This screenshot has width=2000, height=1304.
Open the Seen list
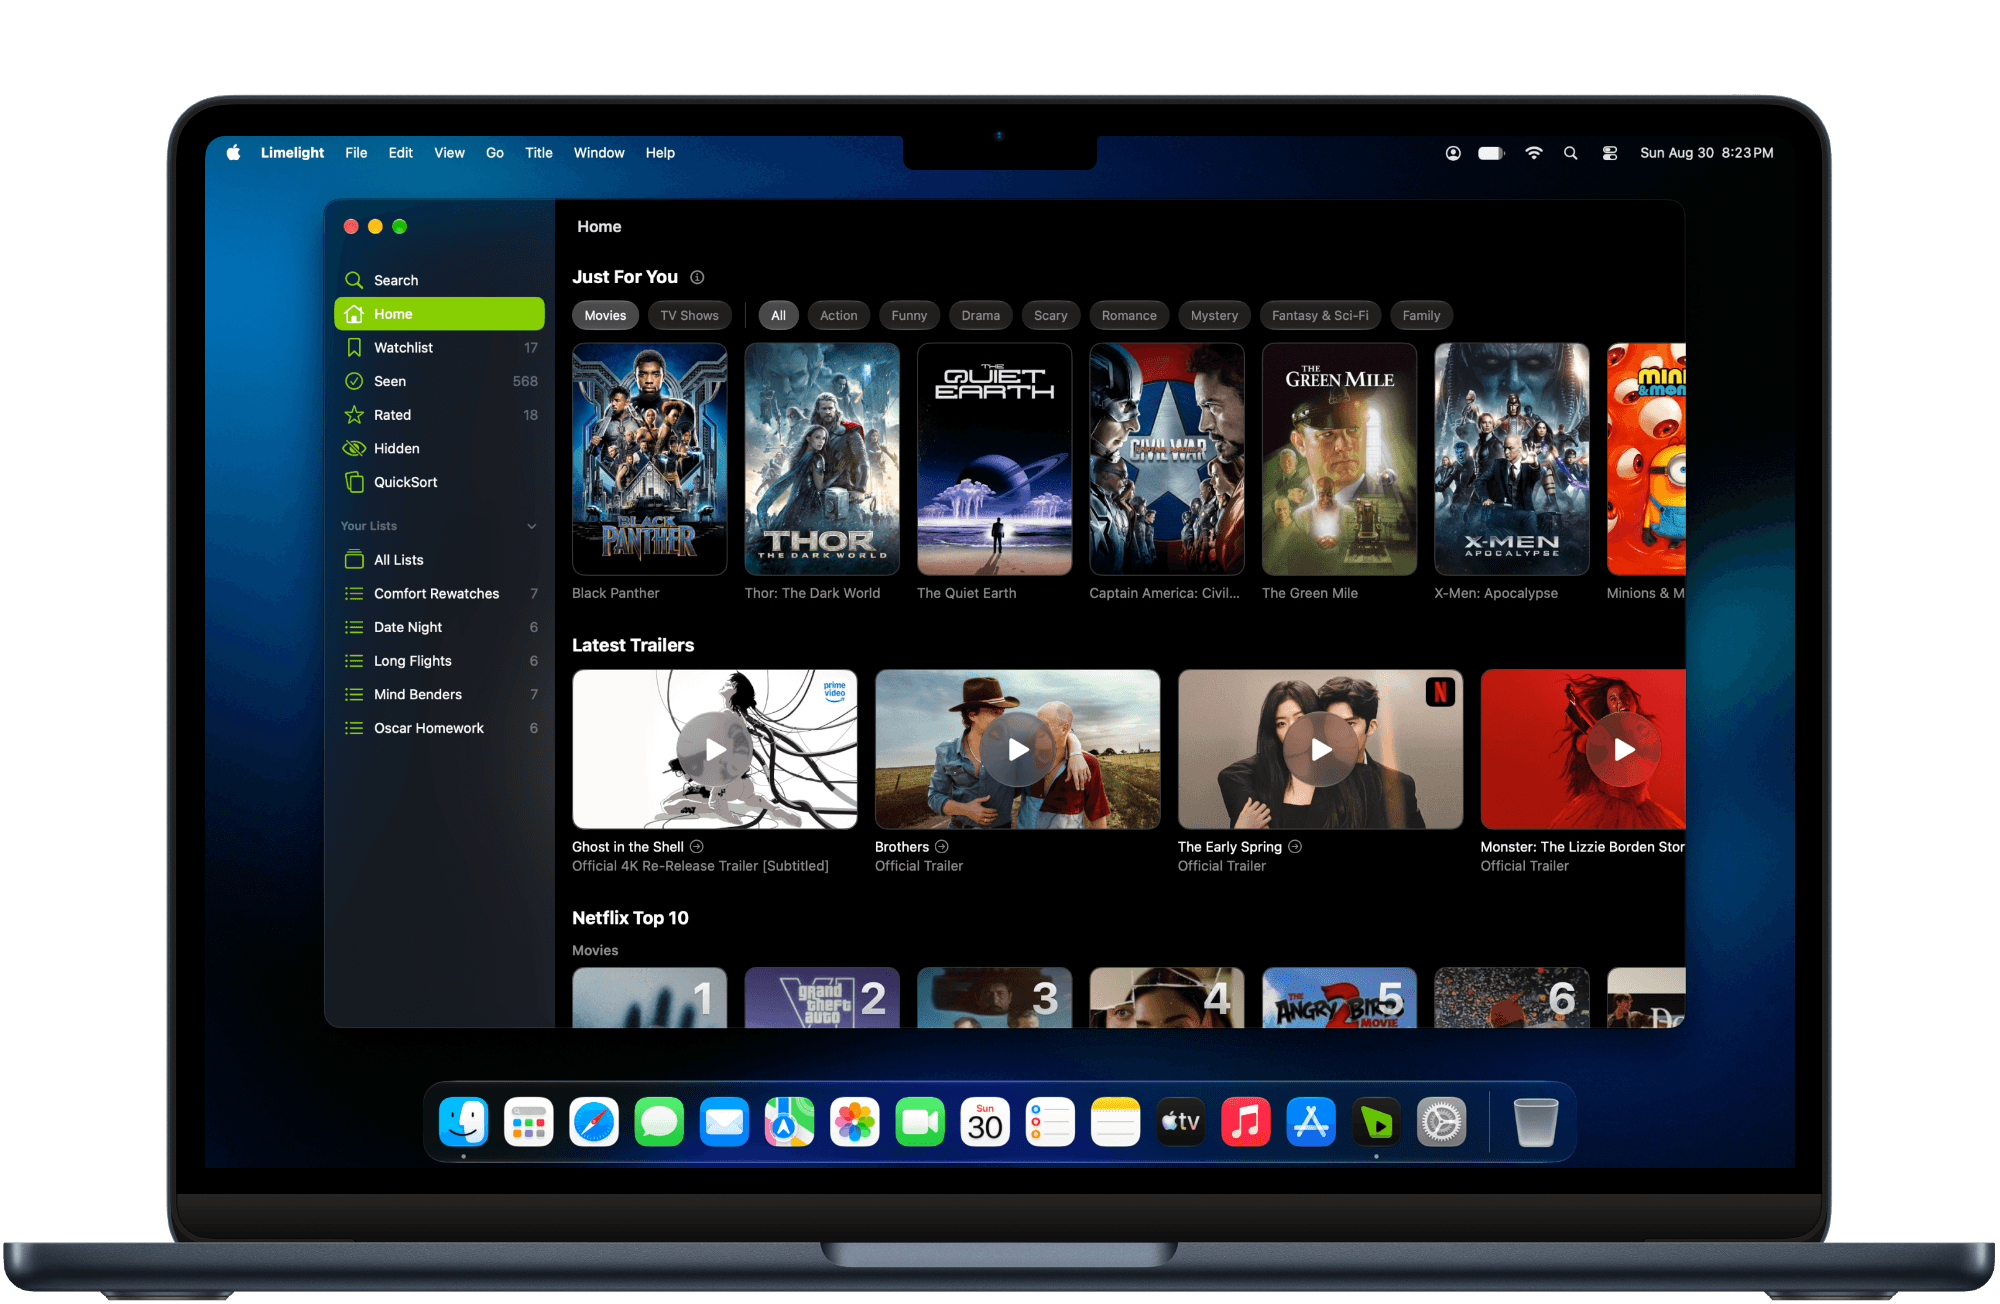tap(439, 381)
